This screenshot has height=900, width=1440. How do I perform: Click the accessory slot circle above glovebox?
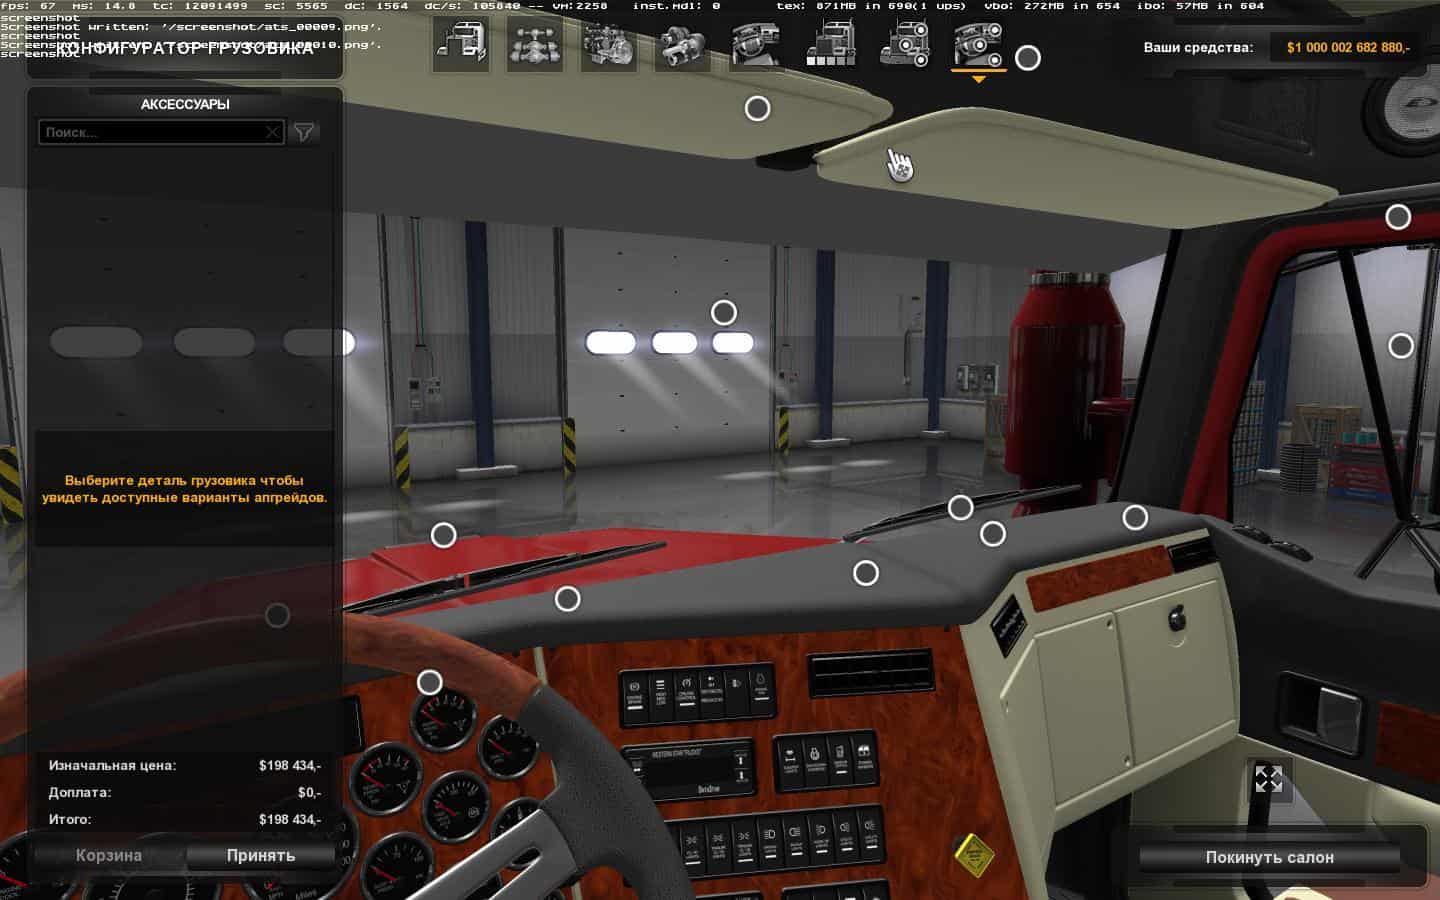(1134, 518)
